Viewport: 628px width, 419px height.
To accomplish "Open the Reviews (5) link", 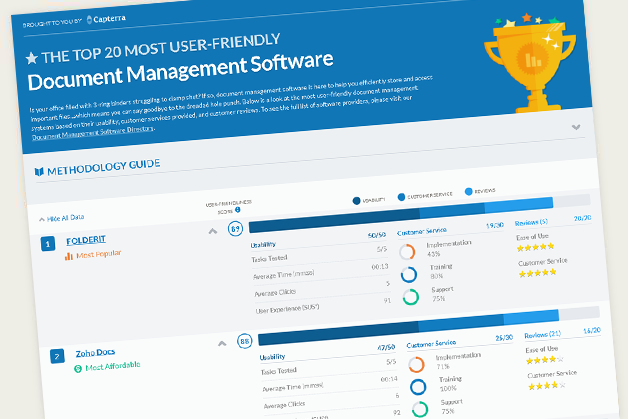I will click(x=531, y=222).
